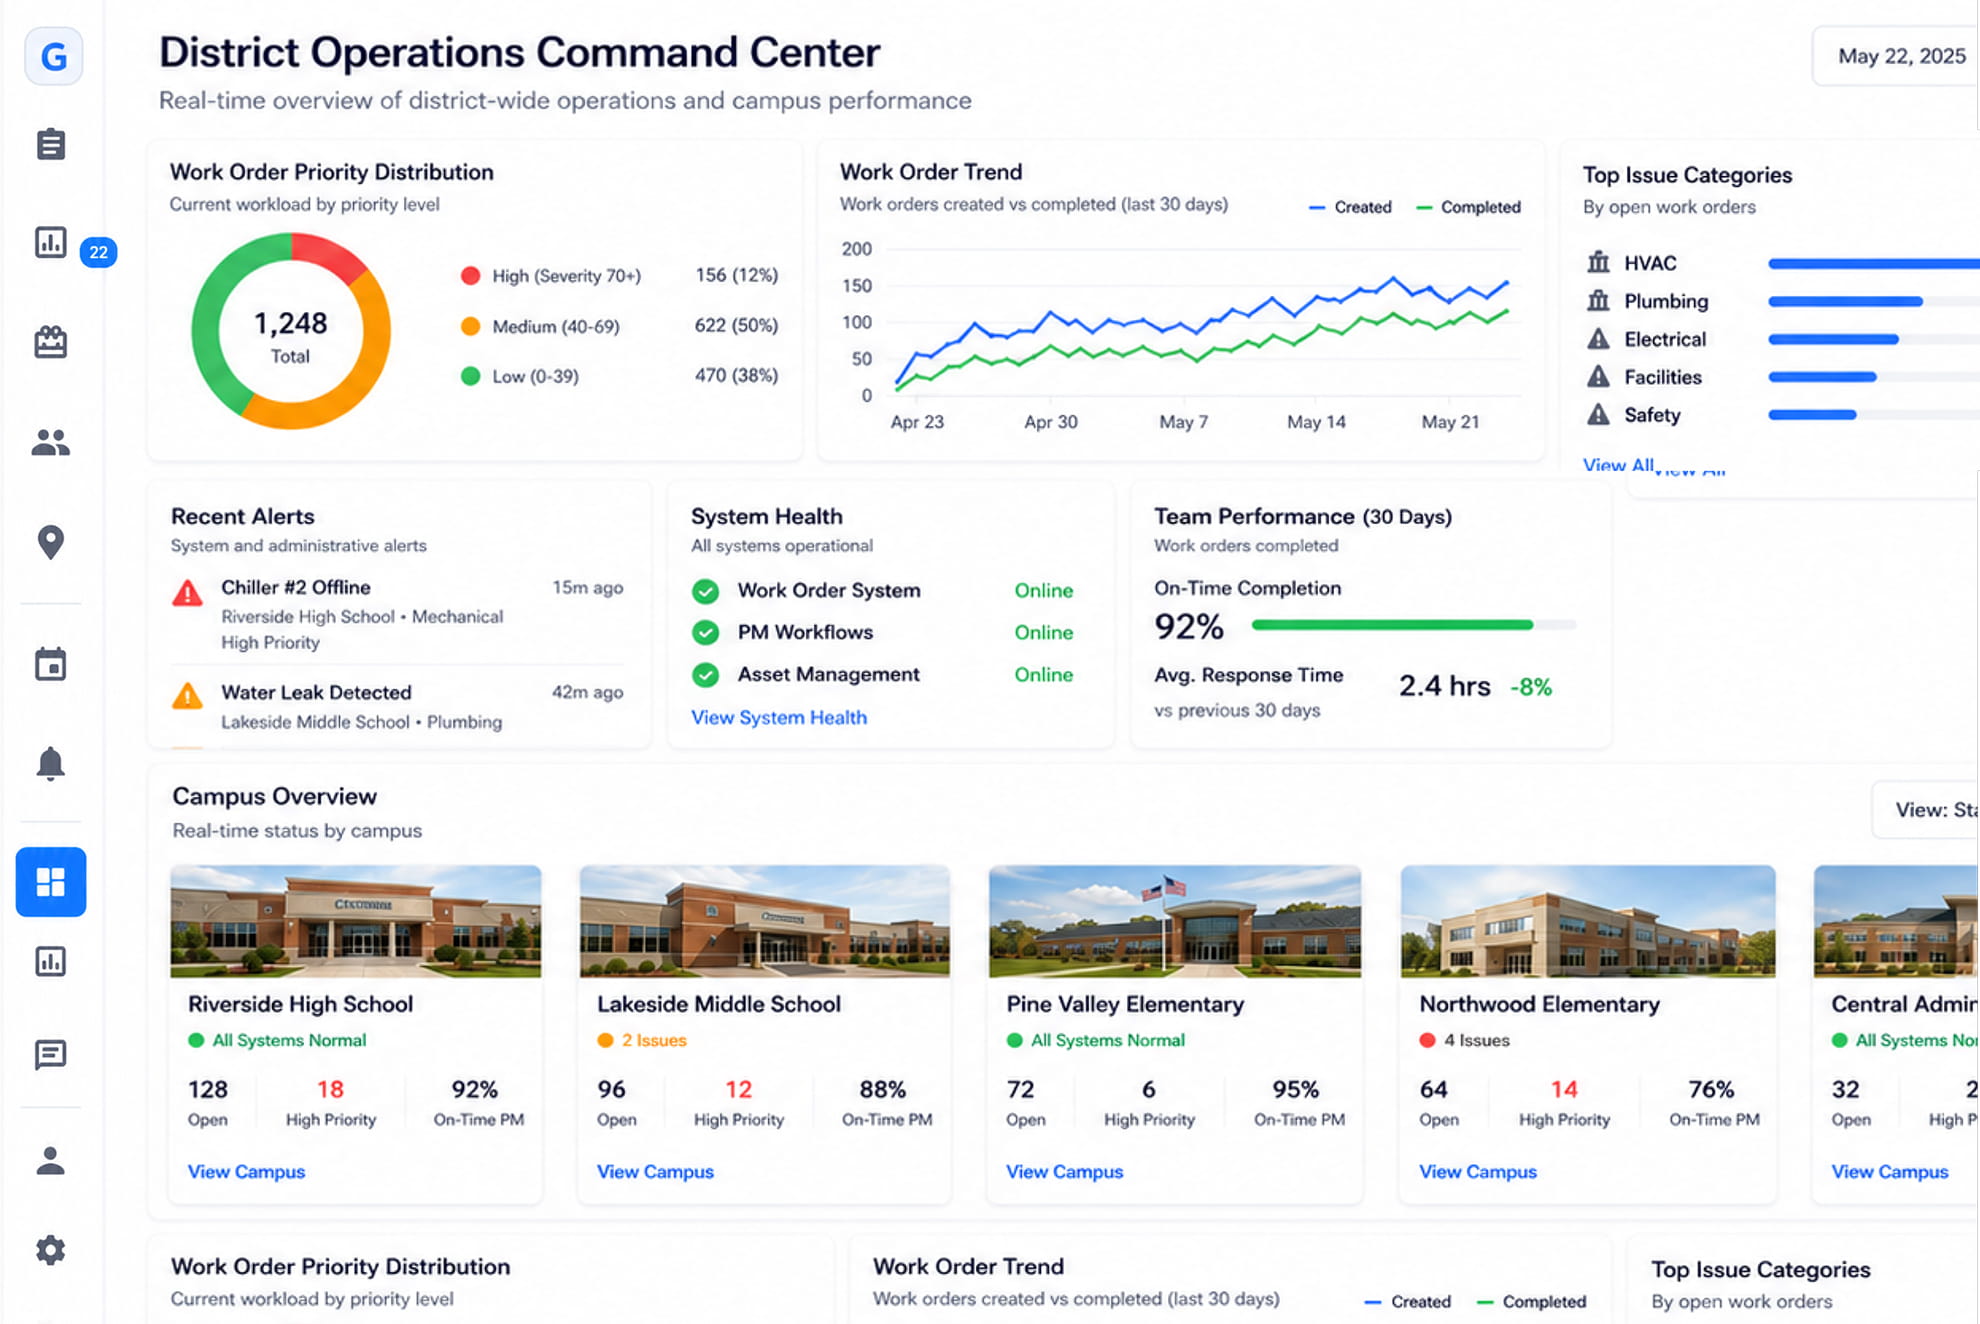Click the Facilities category triangle icon

[1599, 376]
